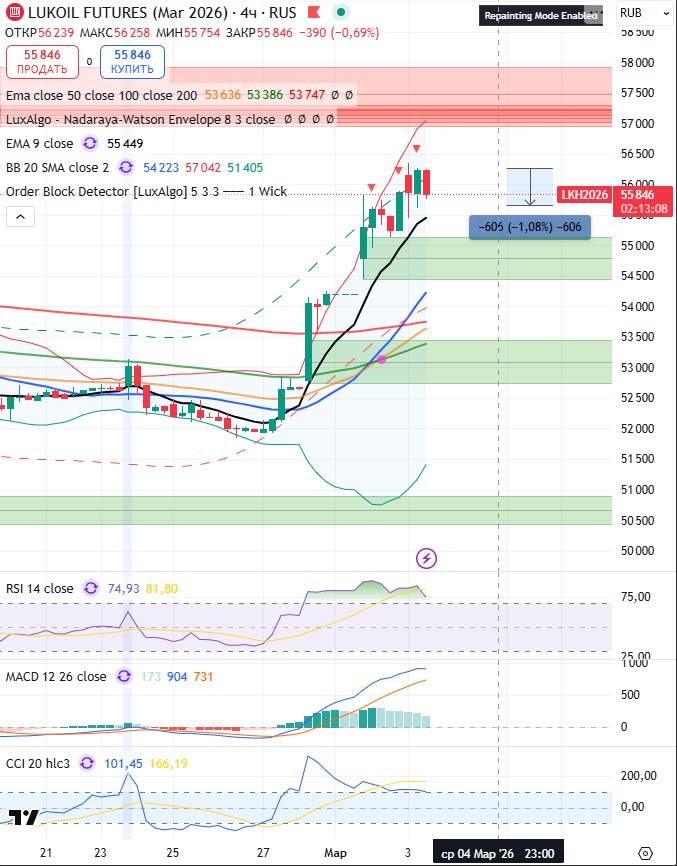Viewport: 677px width, 866px height.
Task: Select LuxAlgo Nadaraya-Watson Envelope legend
Action: click(140, 119)
